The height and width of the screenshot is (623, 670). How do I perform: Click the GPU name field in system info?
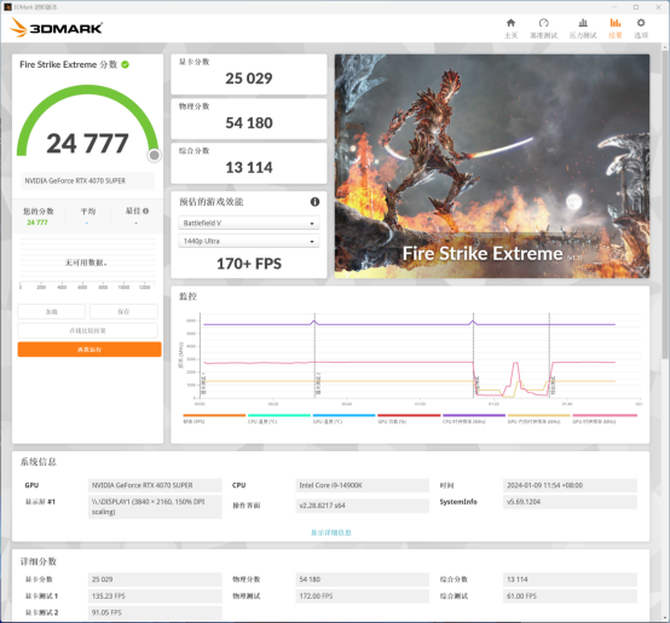(155, 485)
